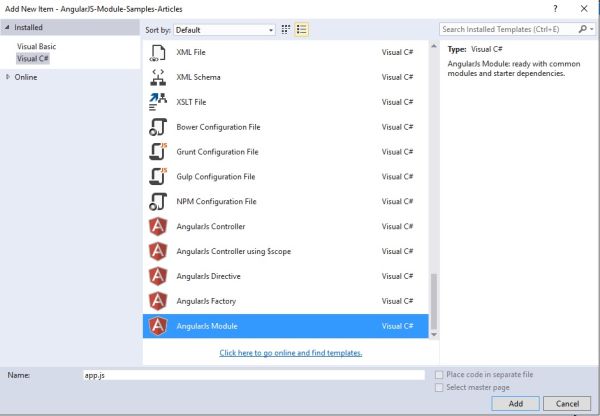Image resolution: width=600 pixels, height=416 pixels.
Task: Click the template list scrollbar thumb
Action: [434, 302]
